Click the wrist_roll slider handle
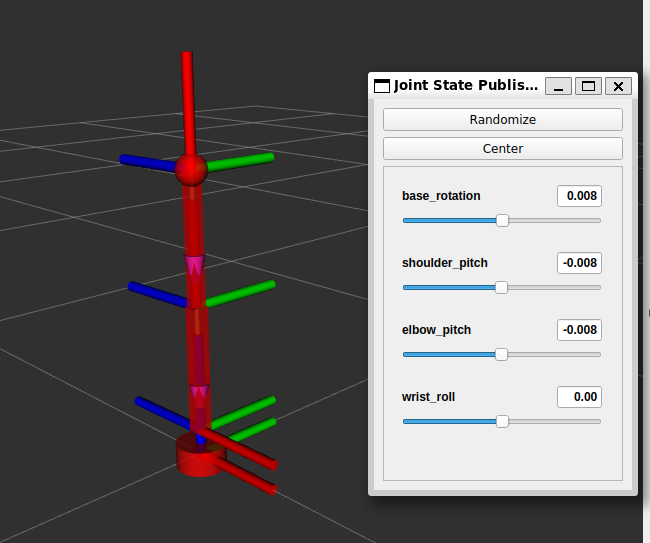This screenshot has width=650, height=543. click(x=502, y=422)
